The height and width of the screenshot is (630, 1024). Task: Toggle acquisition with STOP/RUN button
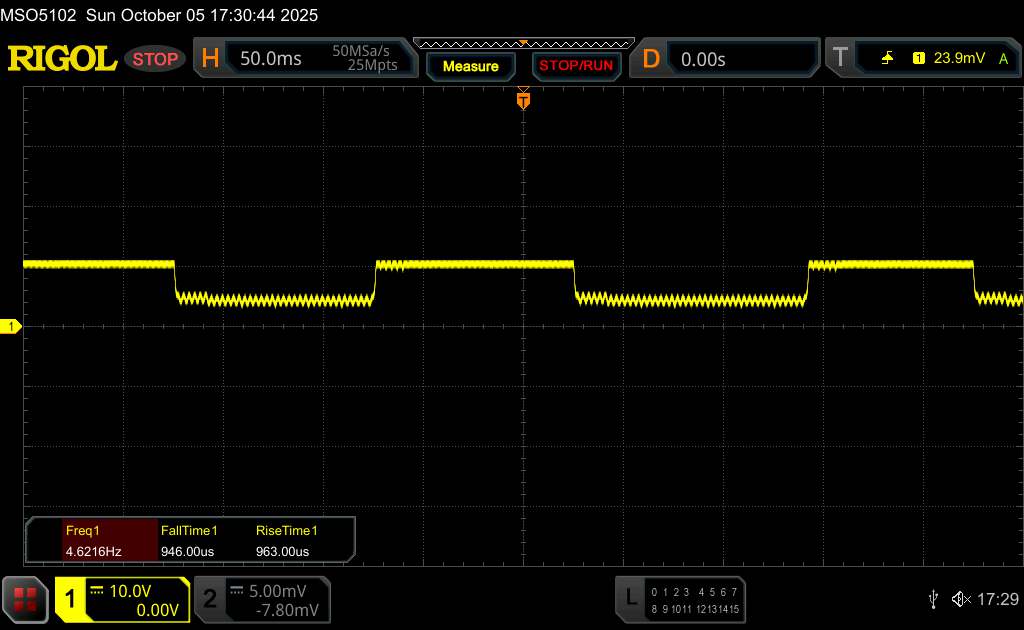[575, 66]
